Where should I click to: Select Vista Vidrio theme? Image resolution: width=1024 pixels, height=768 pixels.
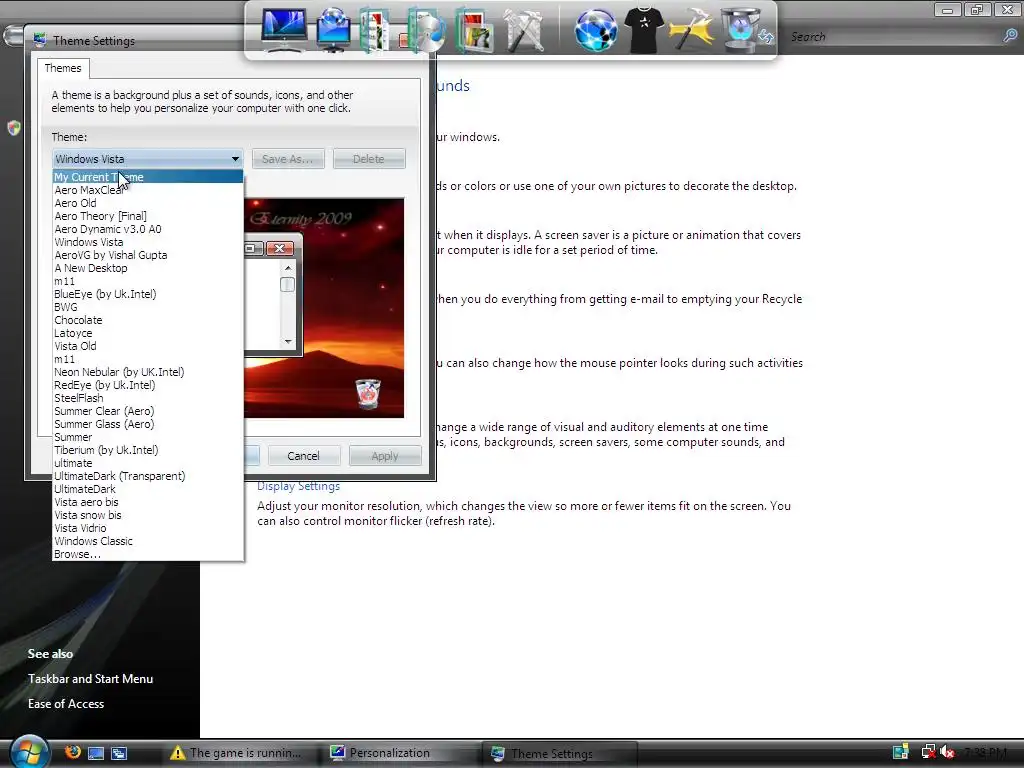coord(148,528)
